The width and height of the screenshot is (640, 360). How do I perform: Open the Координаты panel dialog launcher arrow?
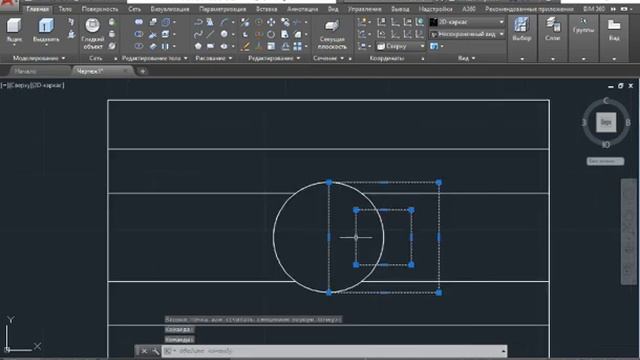pyautogui.click(x=422, y=59)
